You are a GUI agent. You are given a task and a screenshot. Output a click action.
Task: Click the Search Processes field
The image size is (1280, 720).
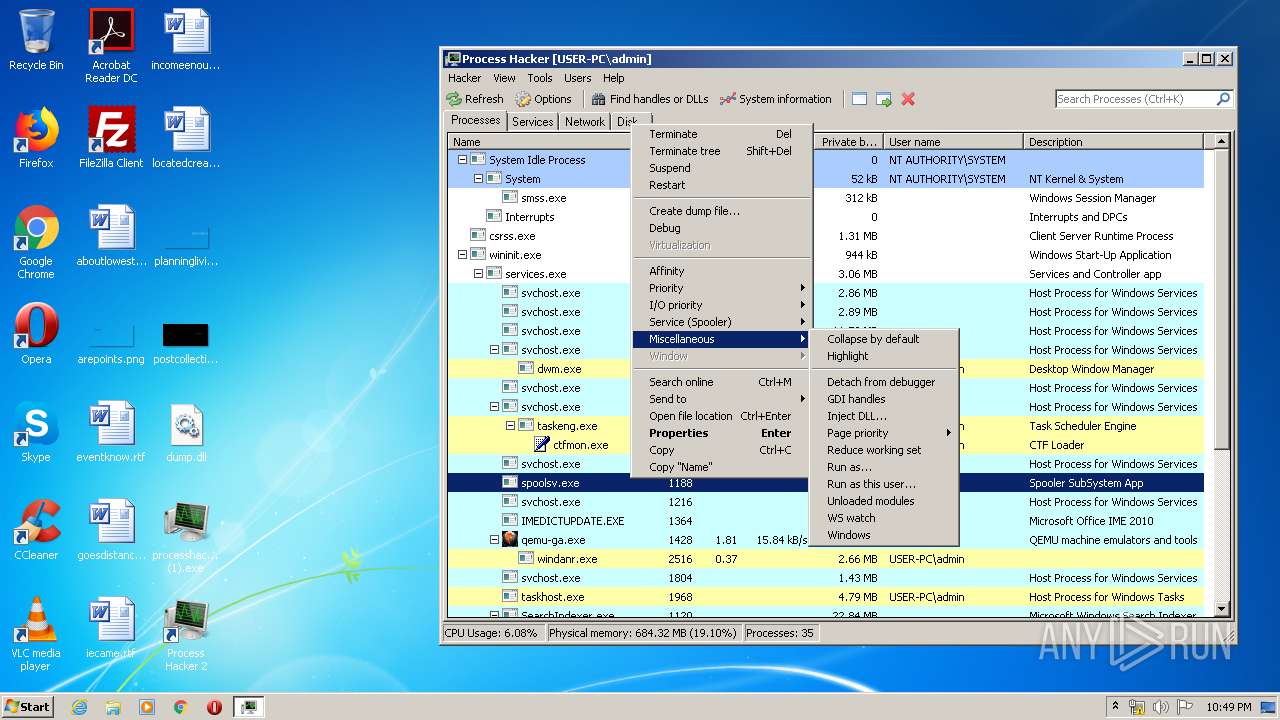click(x=1135, y=99)
